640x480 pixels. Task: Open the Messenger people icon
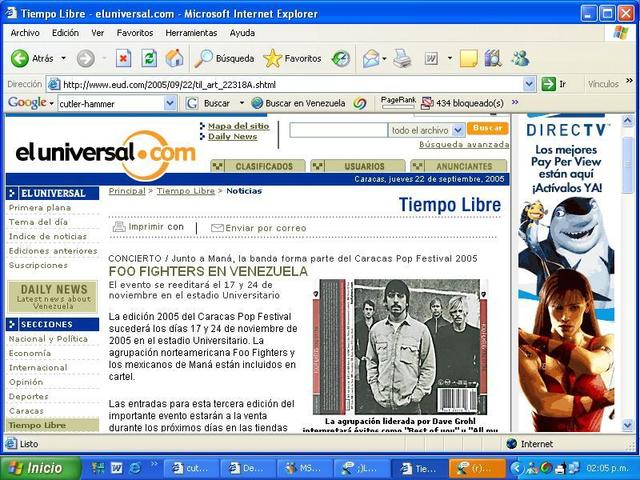pyautogui.click(x=520, y=58)
